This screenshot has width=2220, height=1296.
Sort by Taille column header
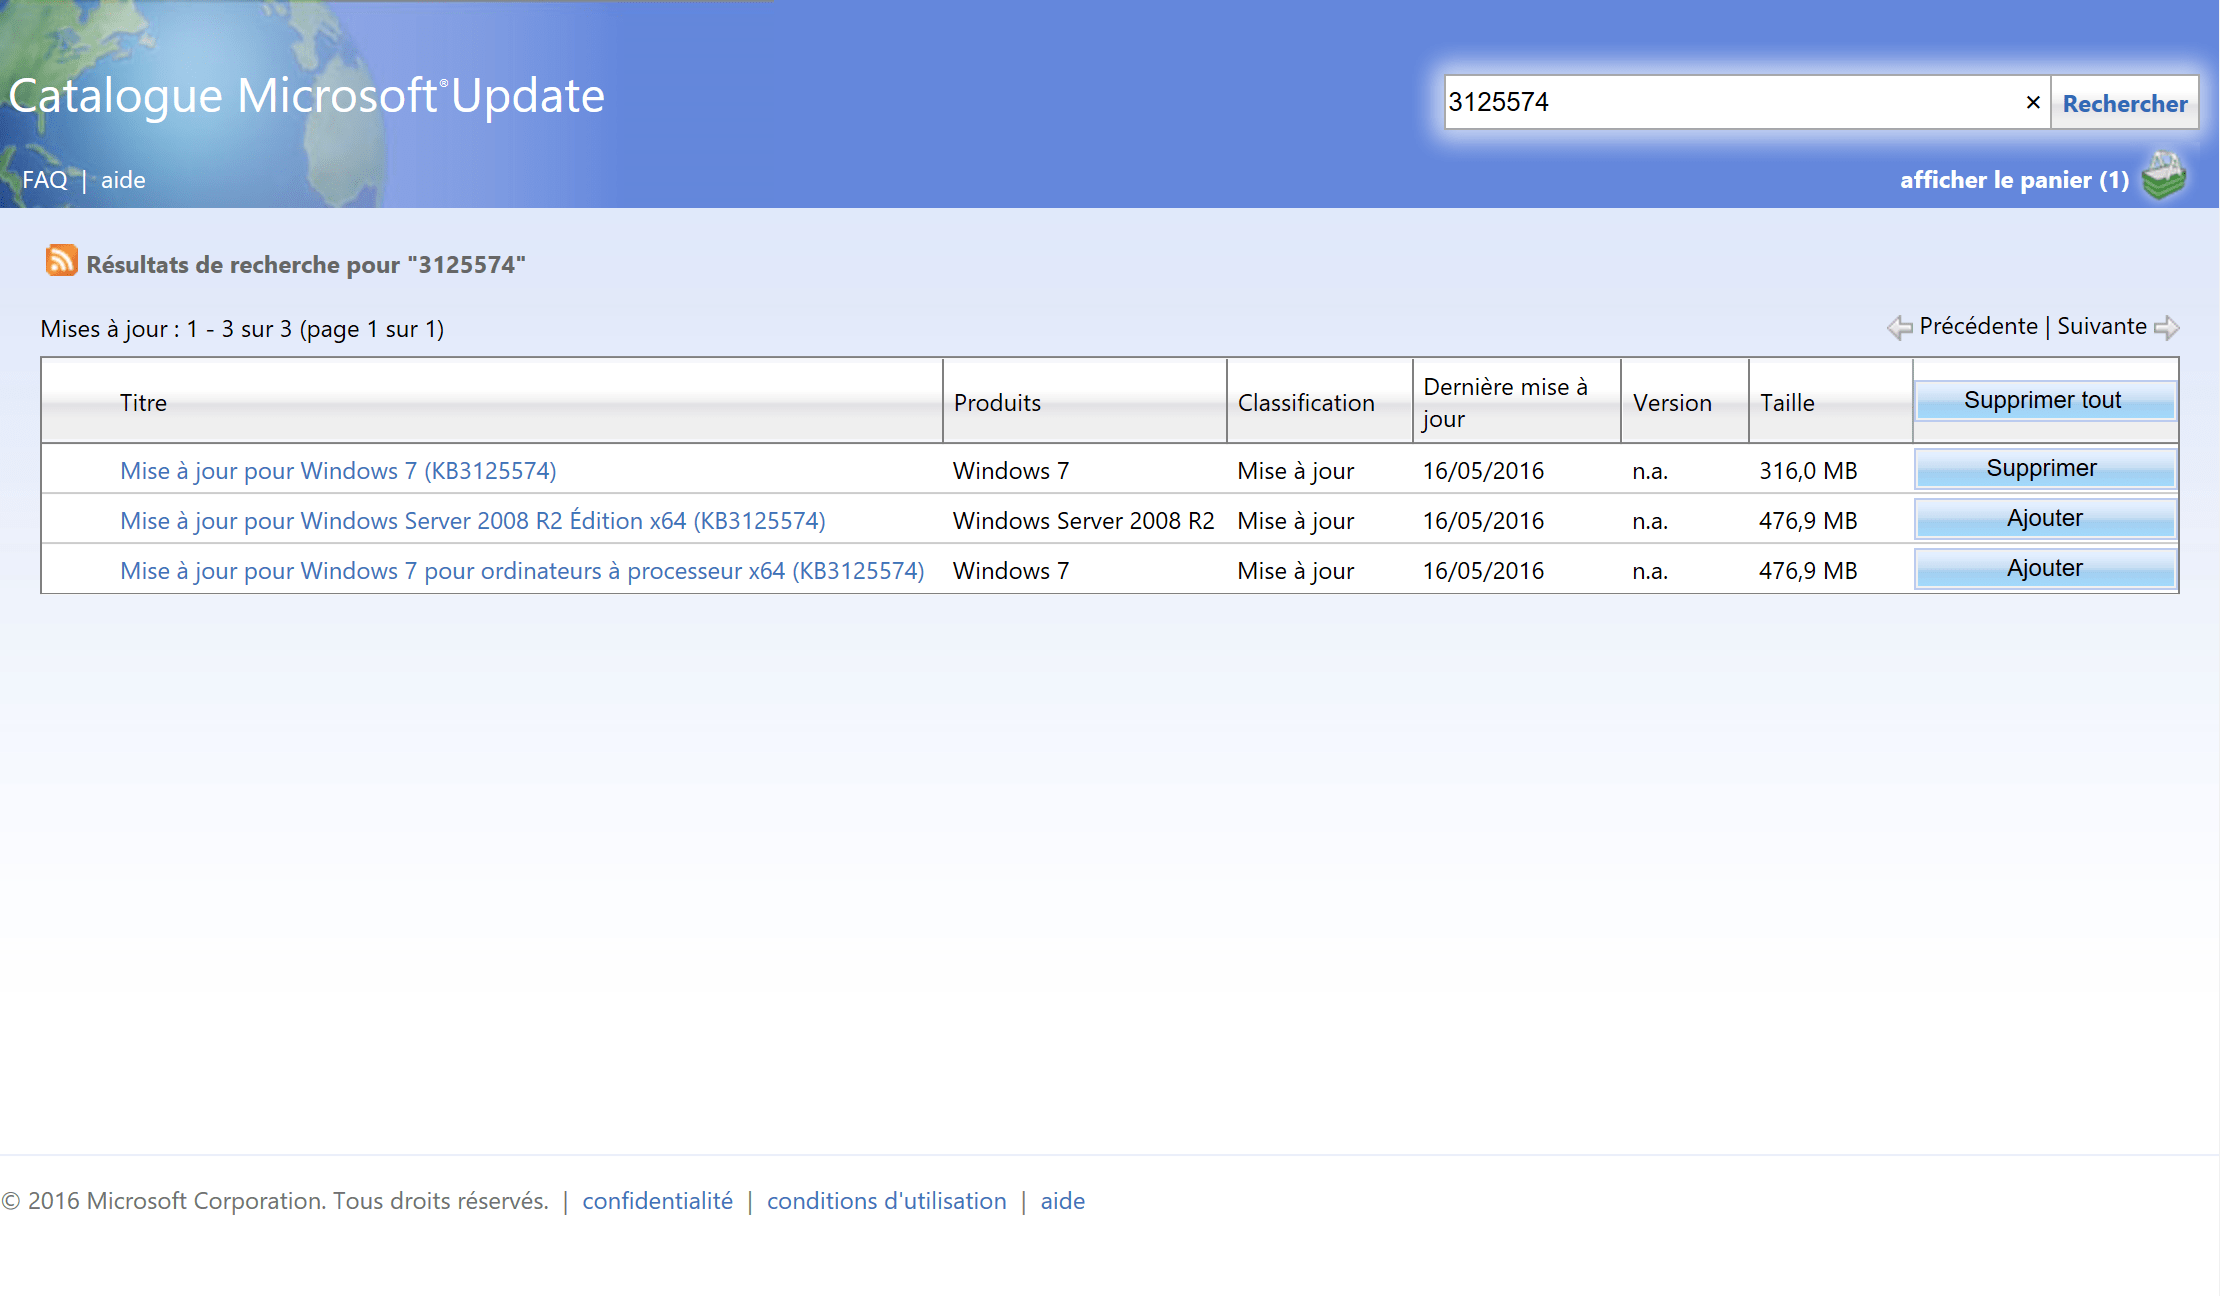[1787, 403]
